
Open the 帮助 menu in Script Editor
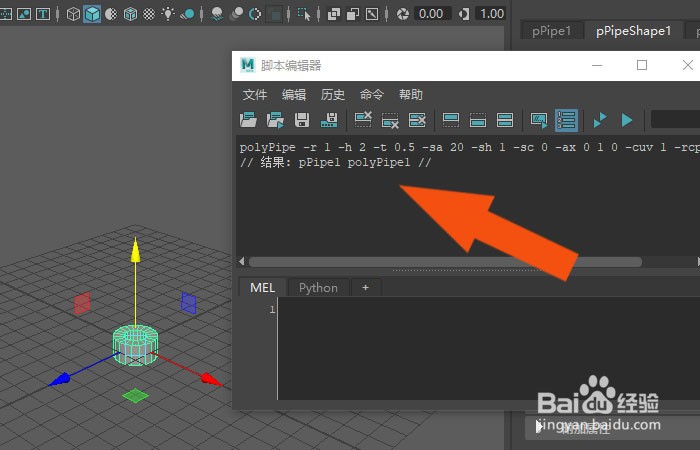411,95
